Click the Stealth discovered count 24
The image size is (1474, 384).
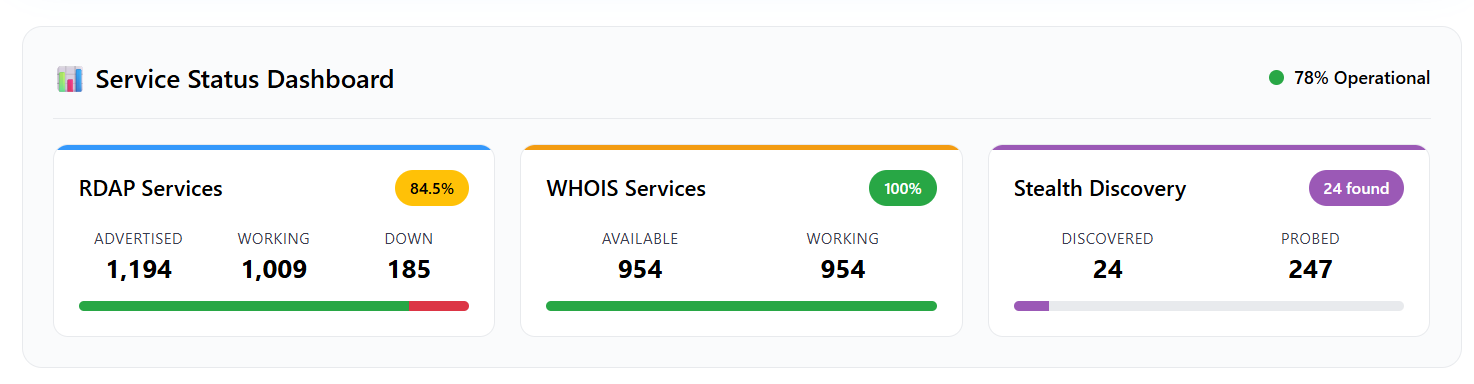click(x=1107, y=269)
